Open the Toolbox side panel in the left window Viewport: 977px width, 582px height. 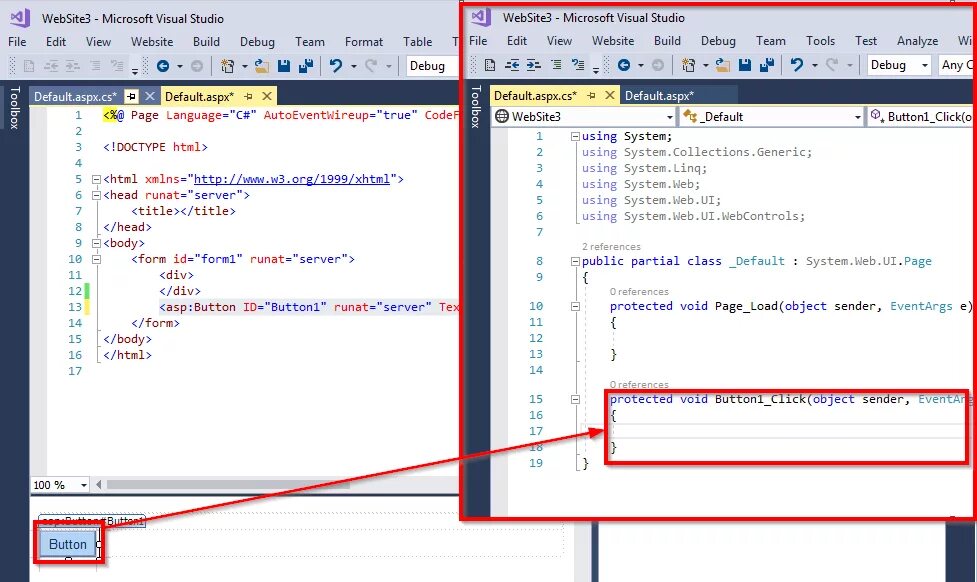coord(14,108)
